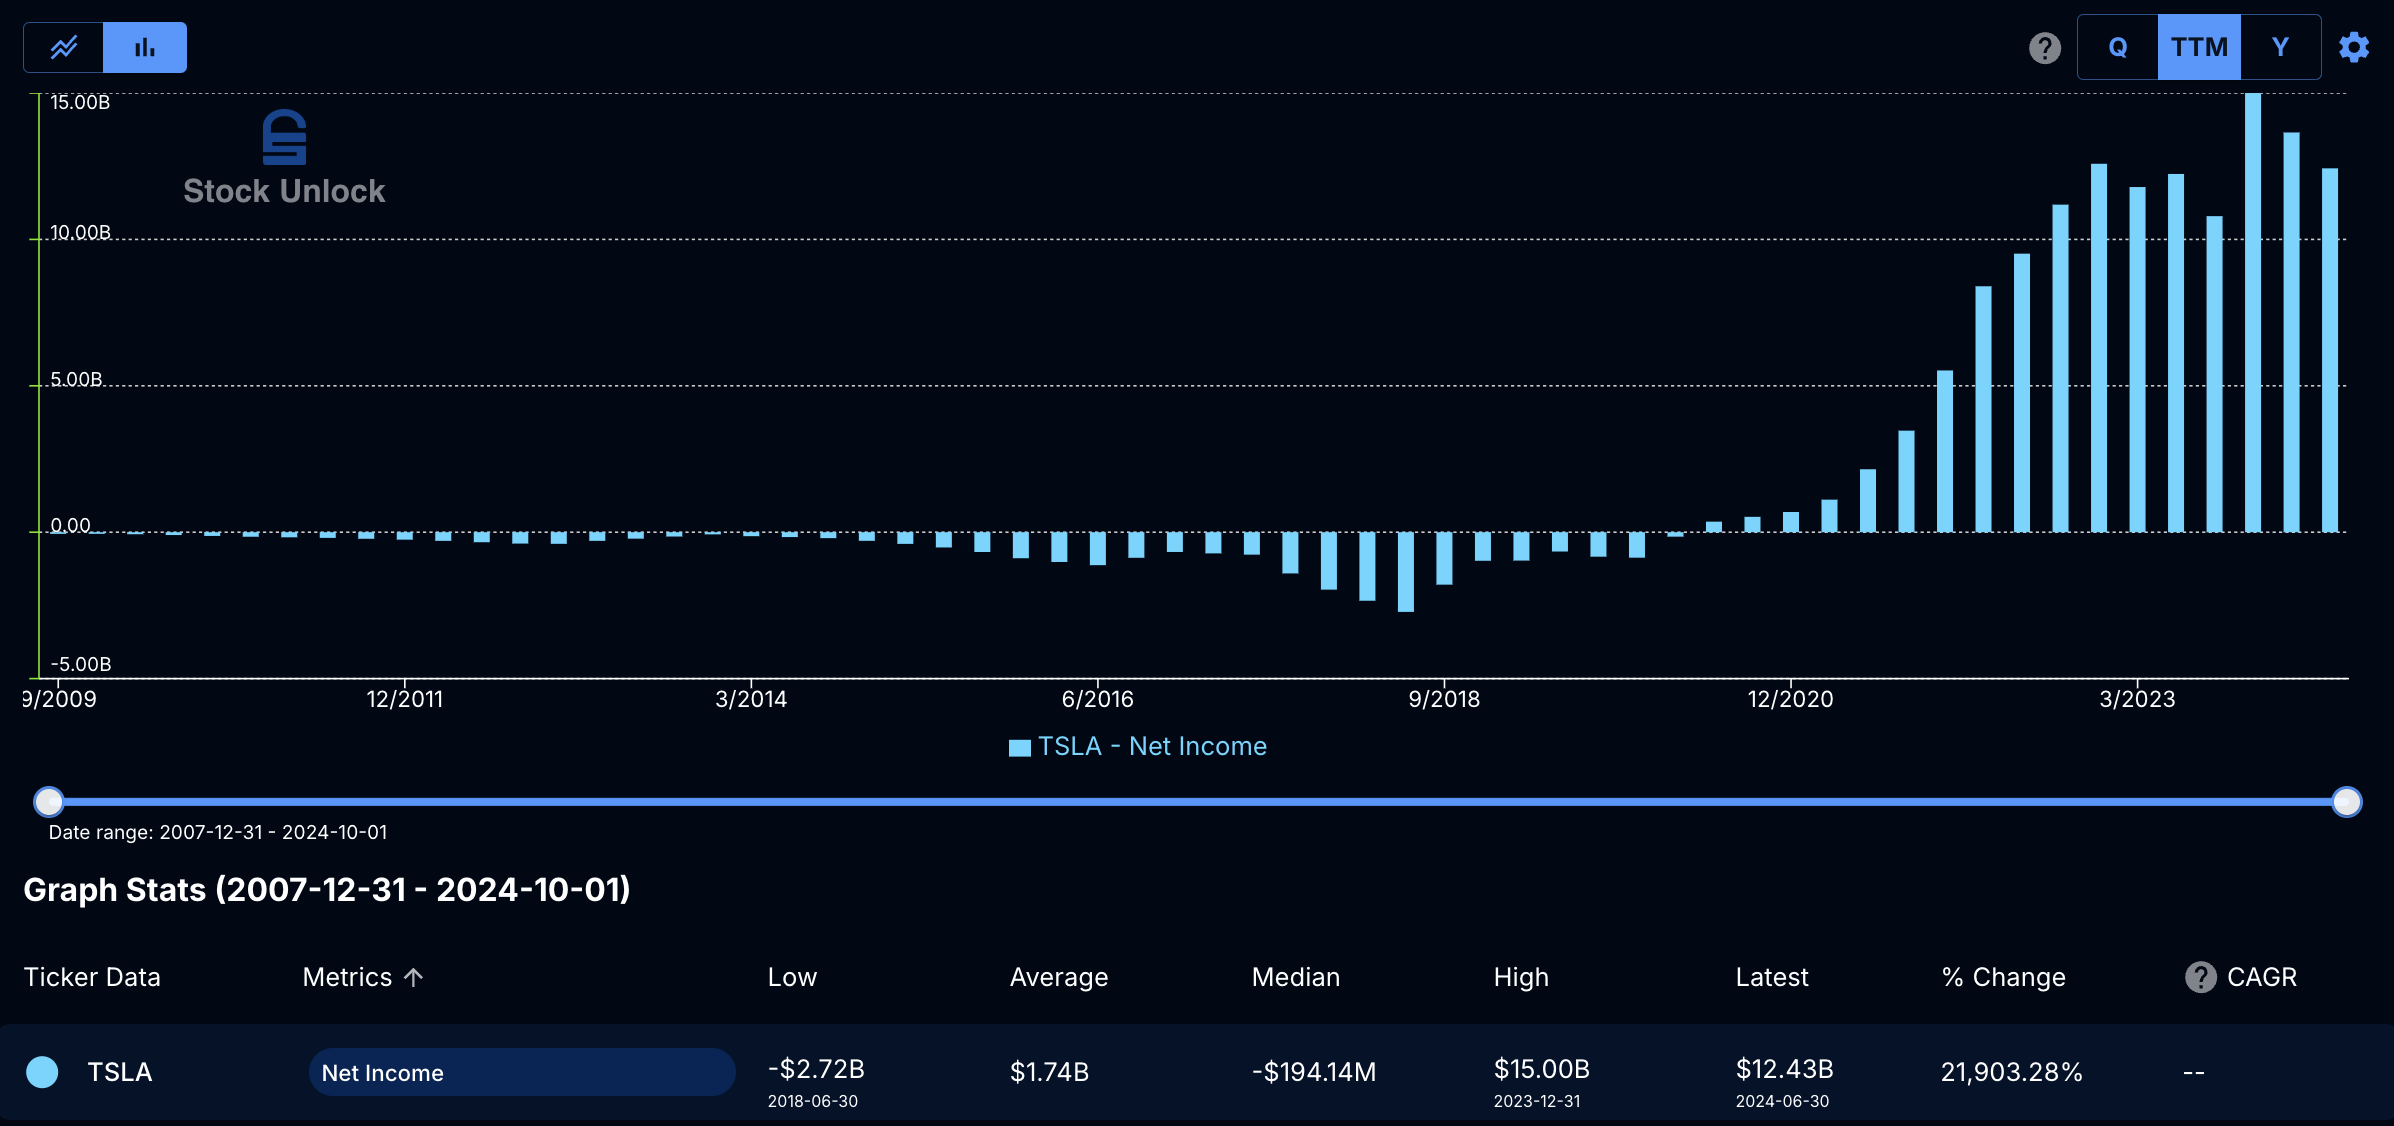The width and height of the screenshot is (2394, 1126).
Task: Click the Metrics column header
Action: coord(347,977)
